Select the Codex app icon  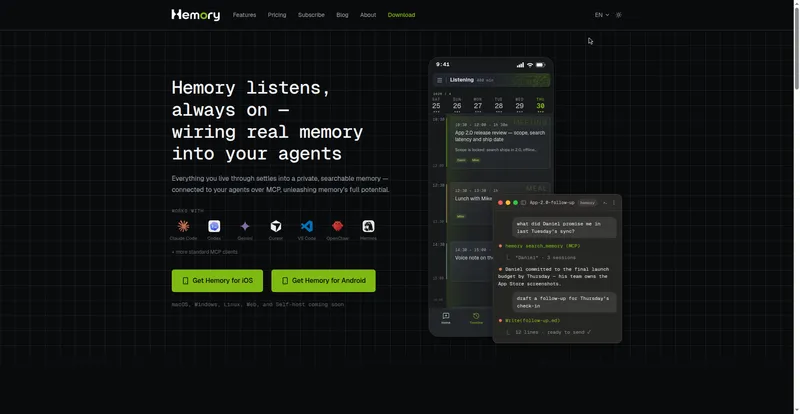point(214,226)
